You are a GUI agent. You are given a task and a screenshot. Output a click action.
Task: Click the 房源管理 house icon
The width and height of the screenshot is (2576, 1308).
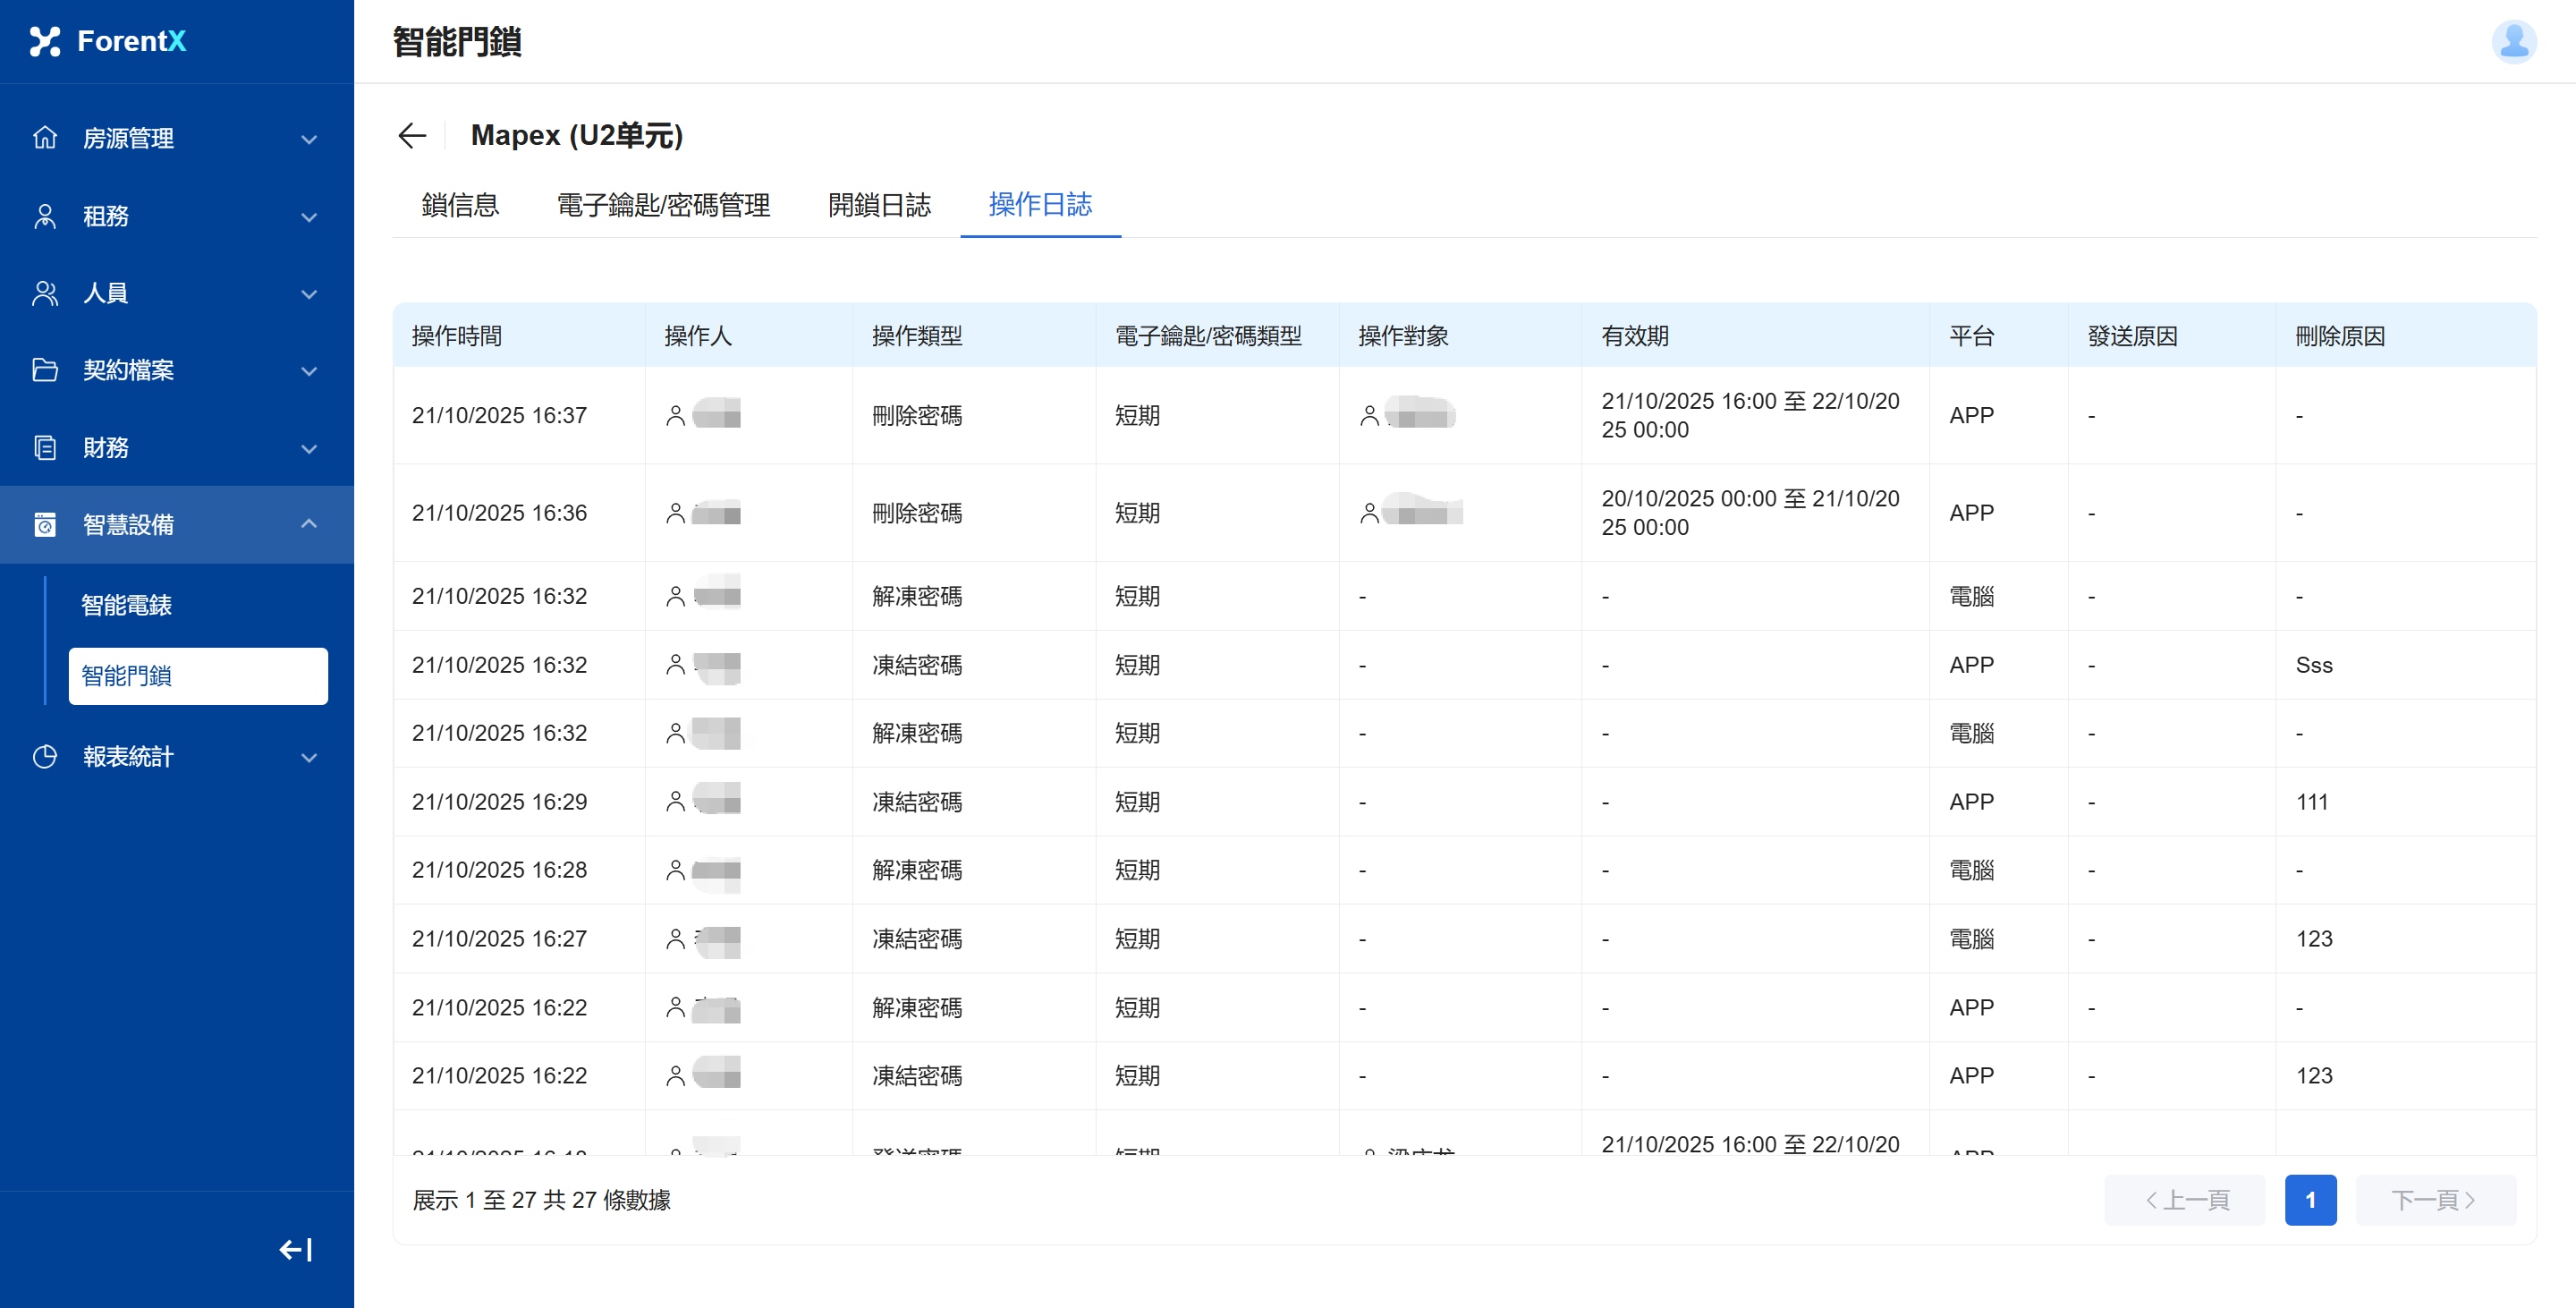coord(45,138)
